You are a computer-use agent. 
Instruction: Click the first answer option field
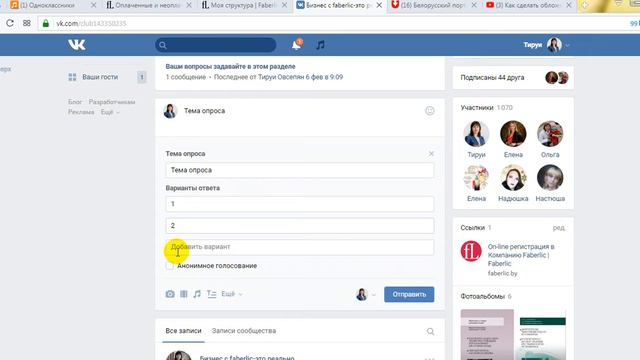300,204
